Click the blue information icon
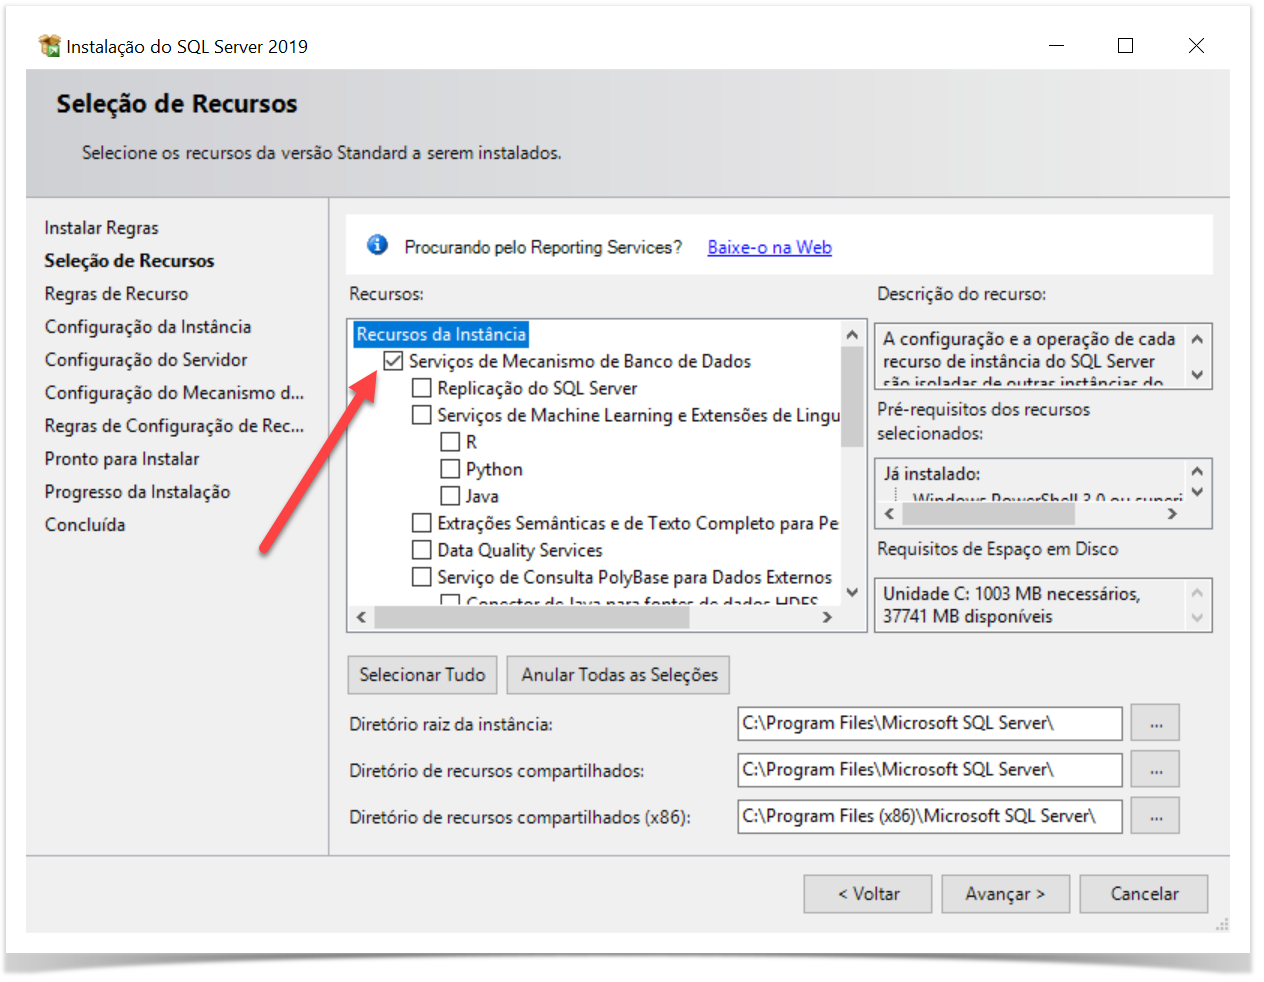The height and width of the screenshot is (982, 1264). tap(377, 245)
